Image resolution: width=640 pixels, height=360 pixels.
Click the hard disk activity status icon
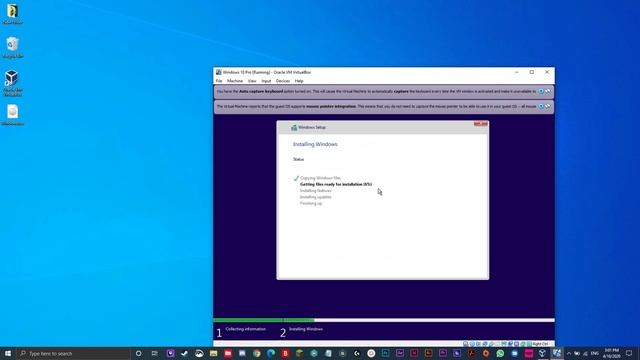pyautogui.click(x=466, y=344)
